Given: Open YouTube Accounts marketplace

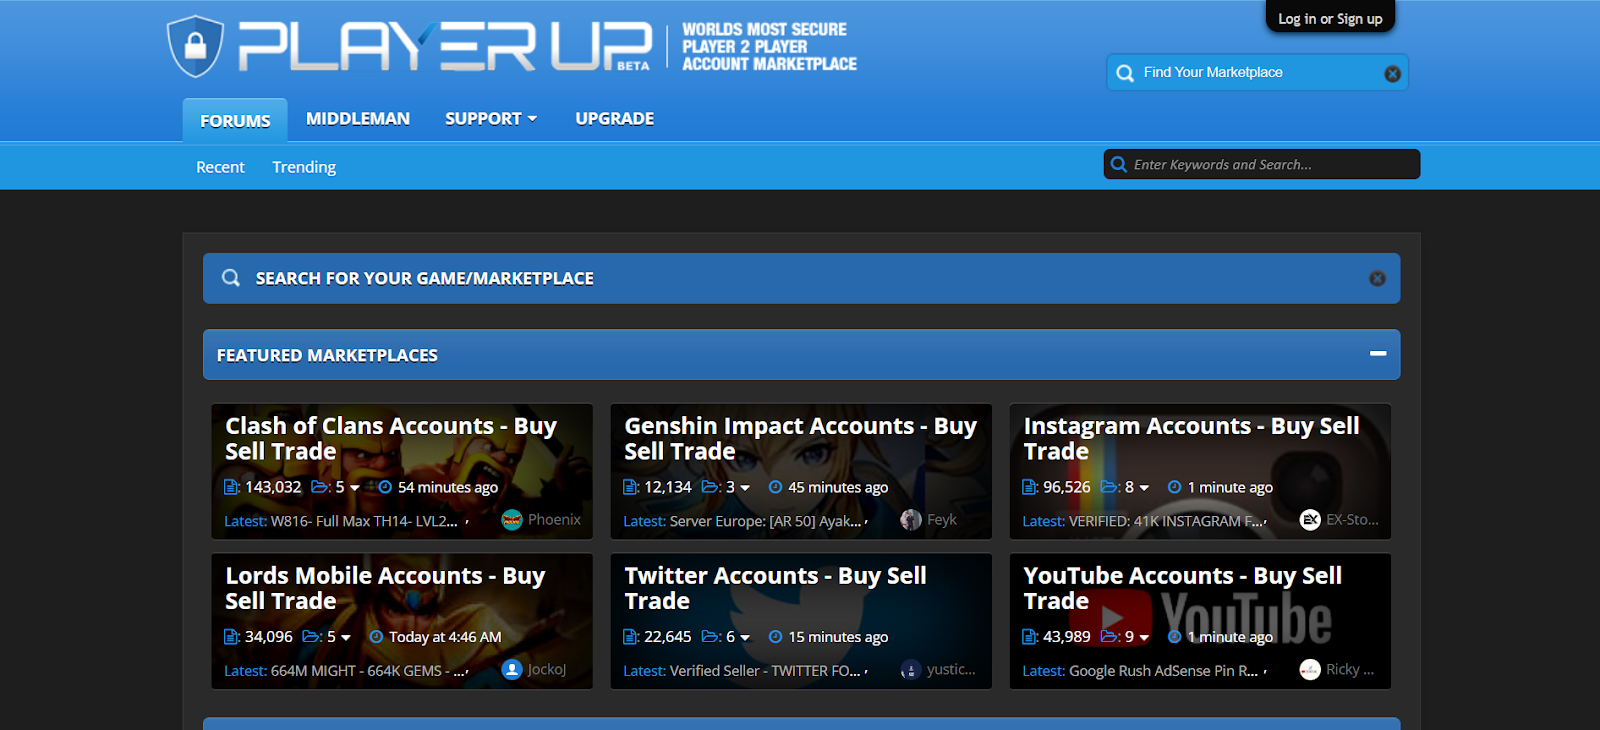Looking at the screenshot, I should point(1182,588).
